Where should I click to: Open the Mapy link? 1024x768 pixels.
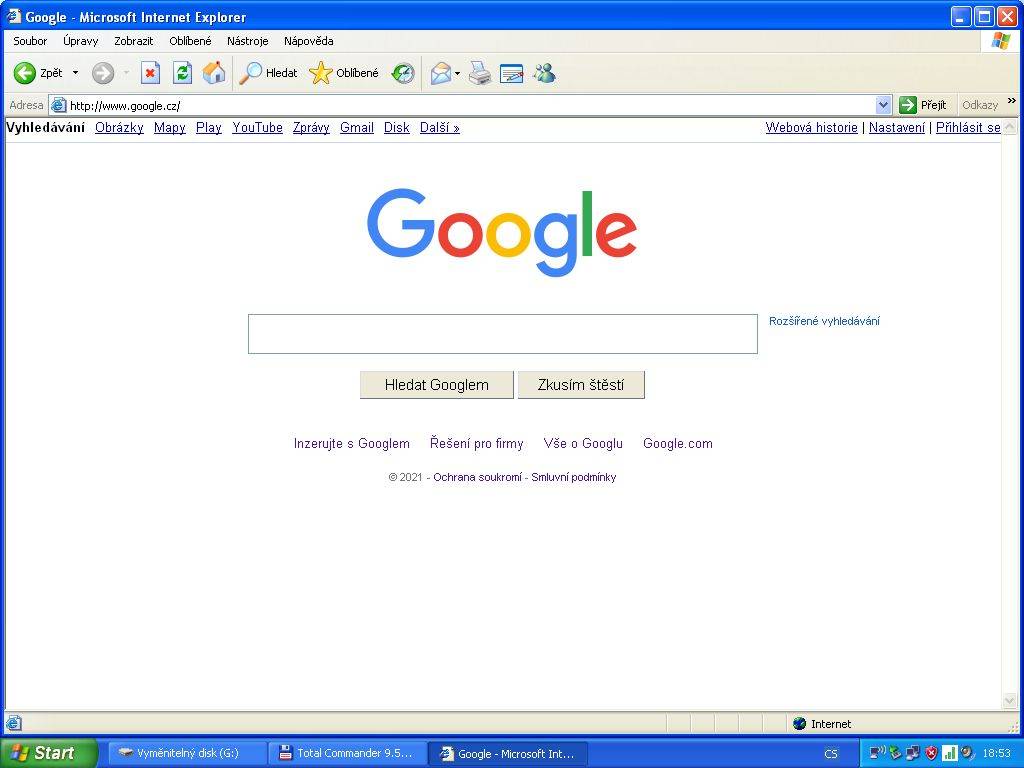pos(170,128)
